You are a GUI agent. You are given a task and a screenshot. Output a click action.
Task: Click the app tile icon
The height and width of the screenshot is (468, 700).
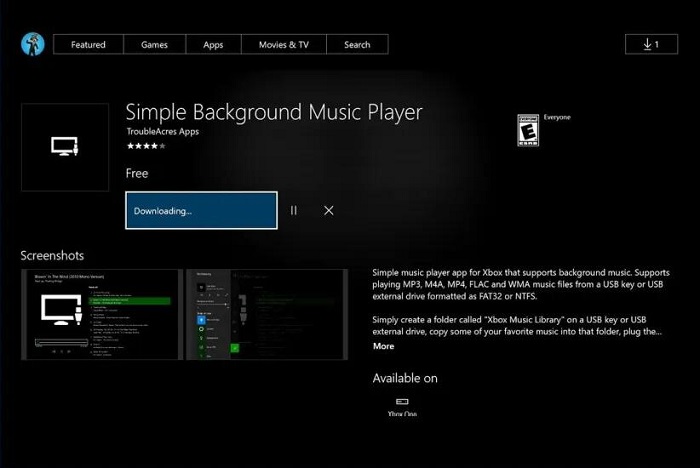(65, 147)
